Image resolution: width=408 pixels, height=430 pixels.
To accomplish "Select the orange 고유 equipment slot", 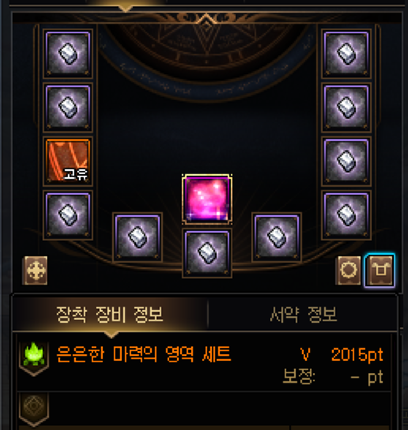I will point(68,161).
